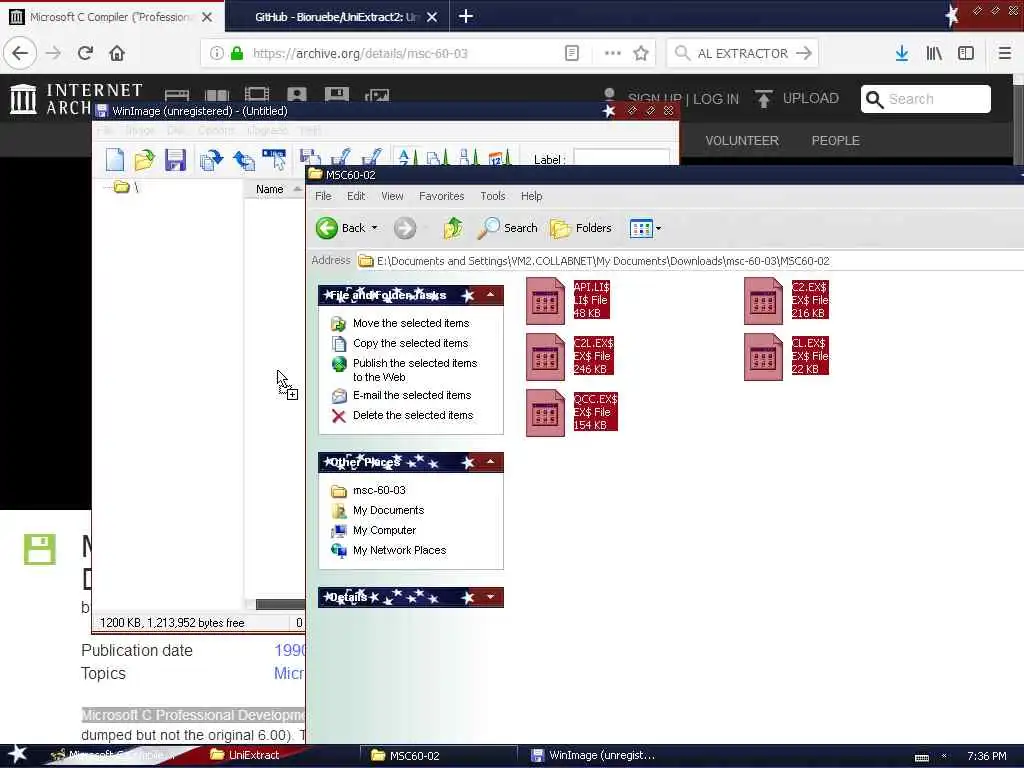Click Internet Archive Video film icon
Viewport: 1024px width, 768px height.
pyautogui.click(x=257, y=95)
